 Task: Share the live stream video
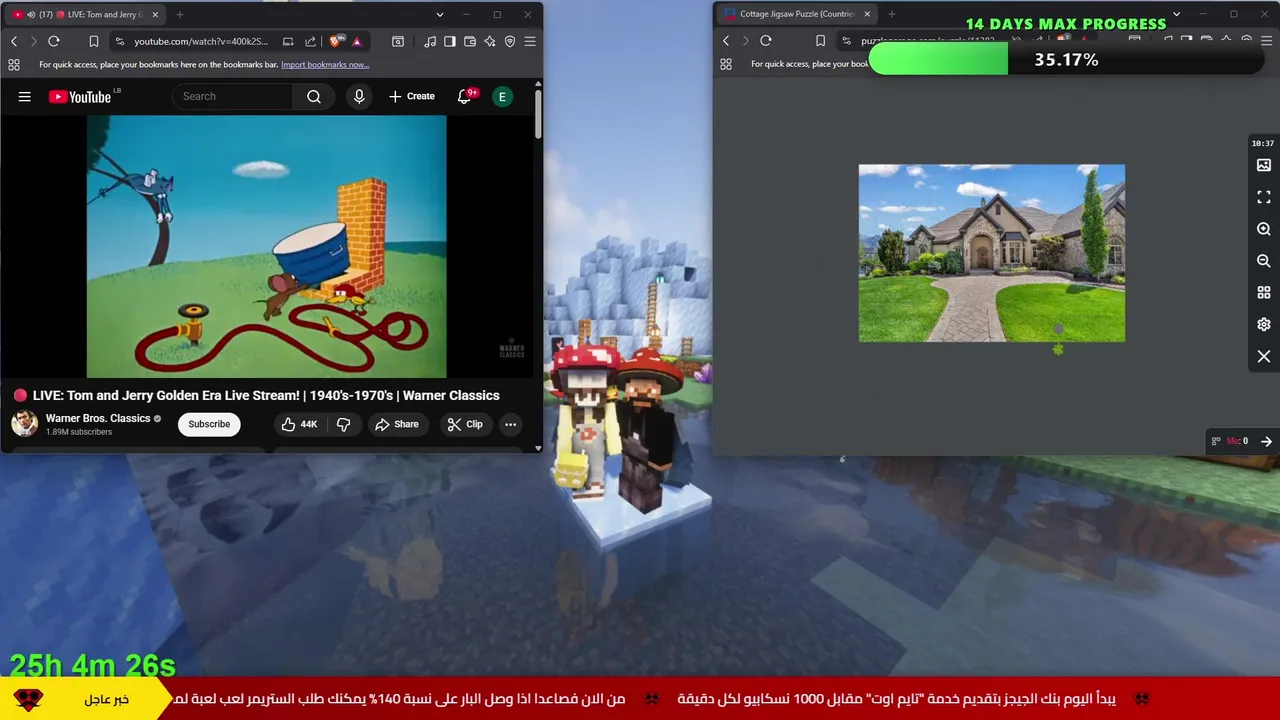[x=397, y=424]
